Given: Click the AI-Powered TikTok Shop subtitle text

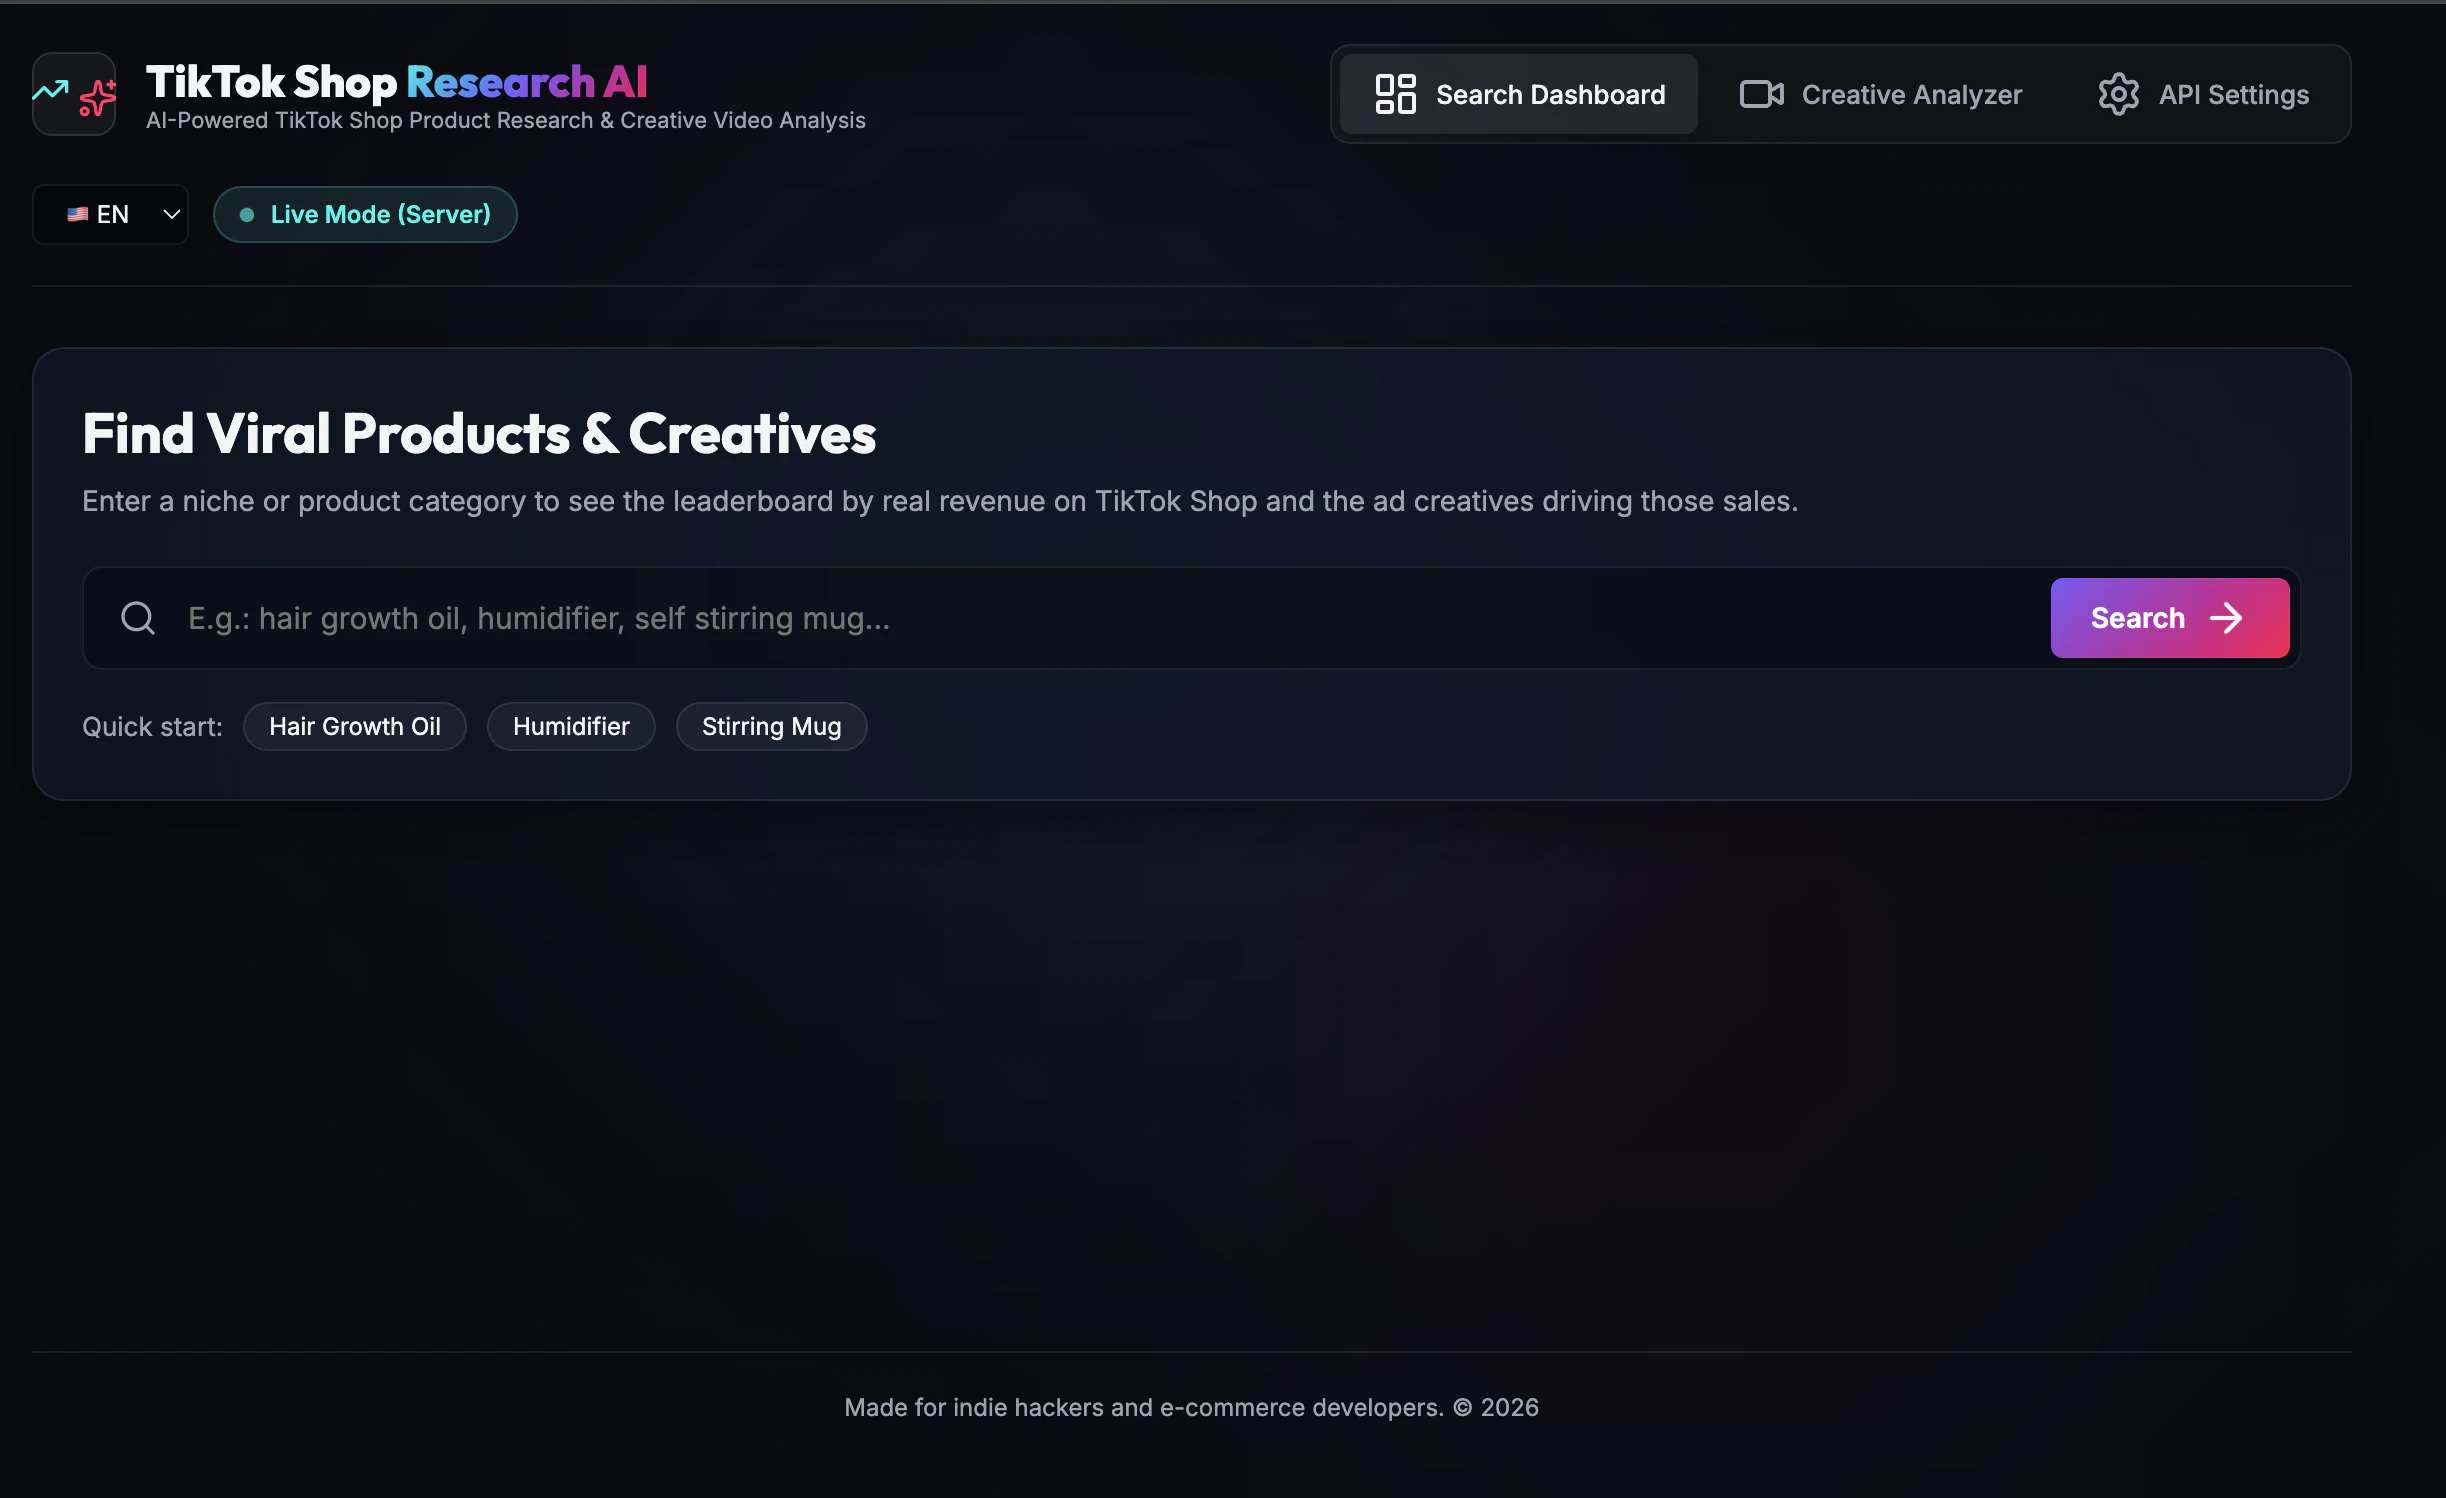Looking at the screenshot, I should click(x=506, y=120).
